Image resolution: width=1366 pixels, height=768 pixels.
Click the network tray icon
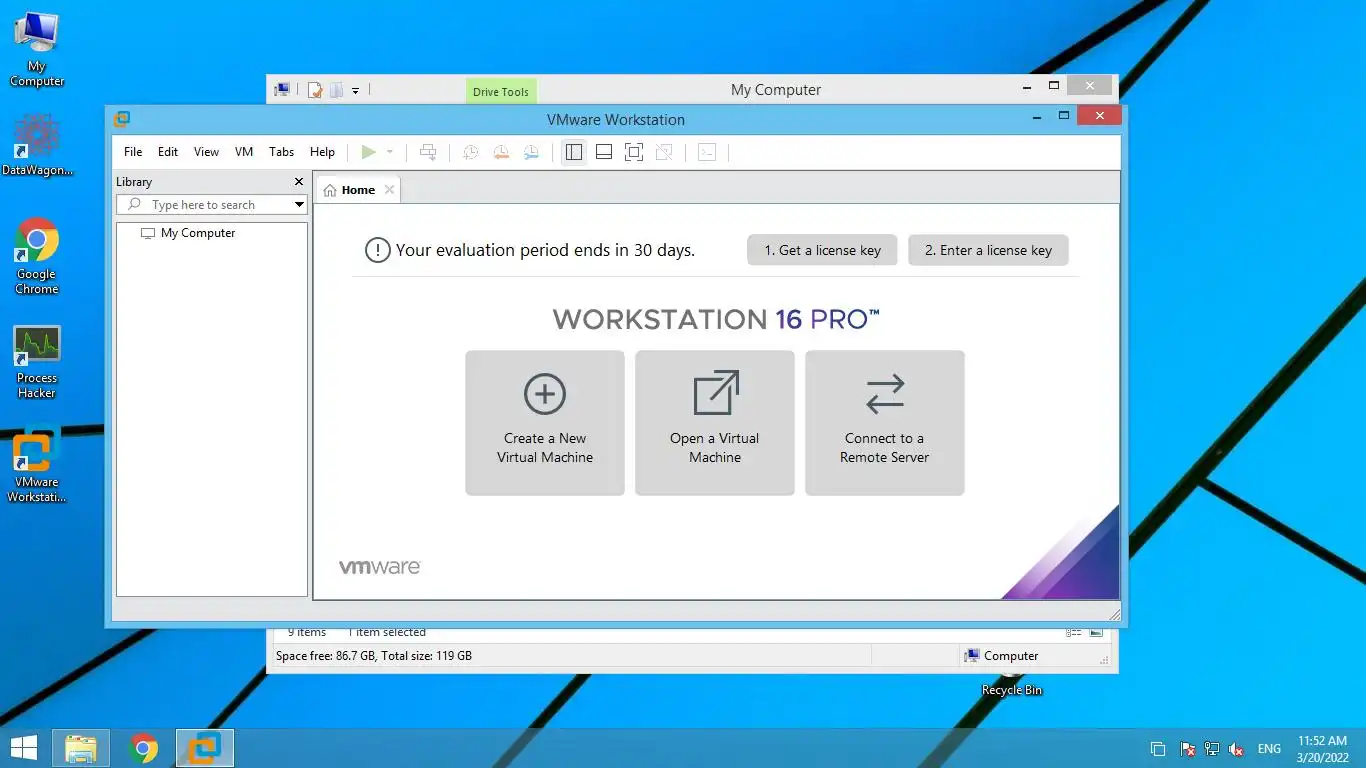click(1212, 749)
